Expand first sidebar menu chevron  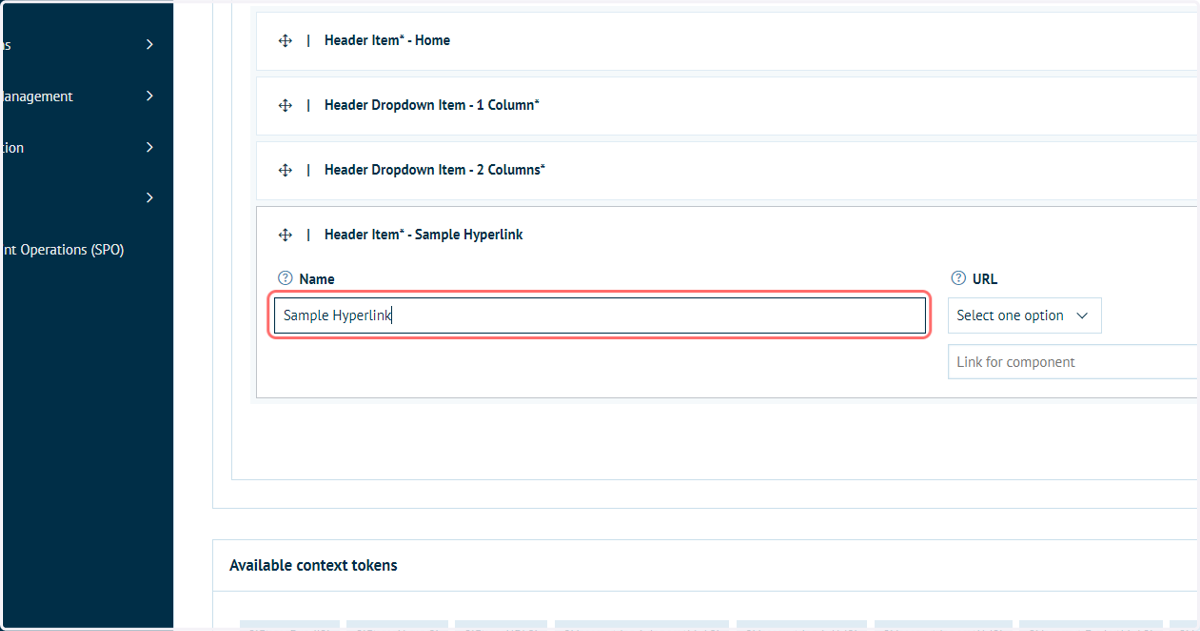[149, 44]
